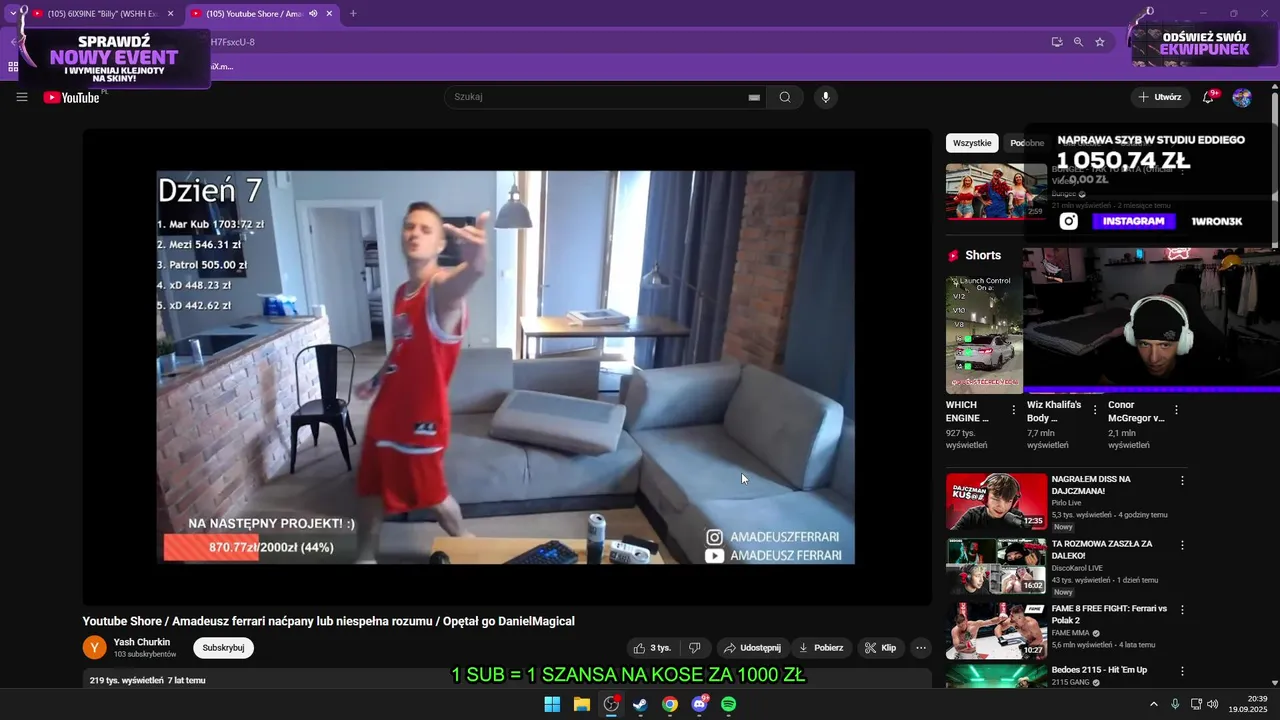The image size is (1280, 720).
Task: Click the Pobierz download button
Action: click(x=821, y=648)
